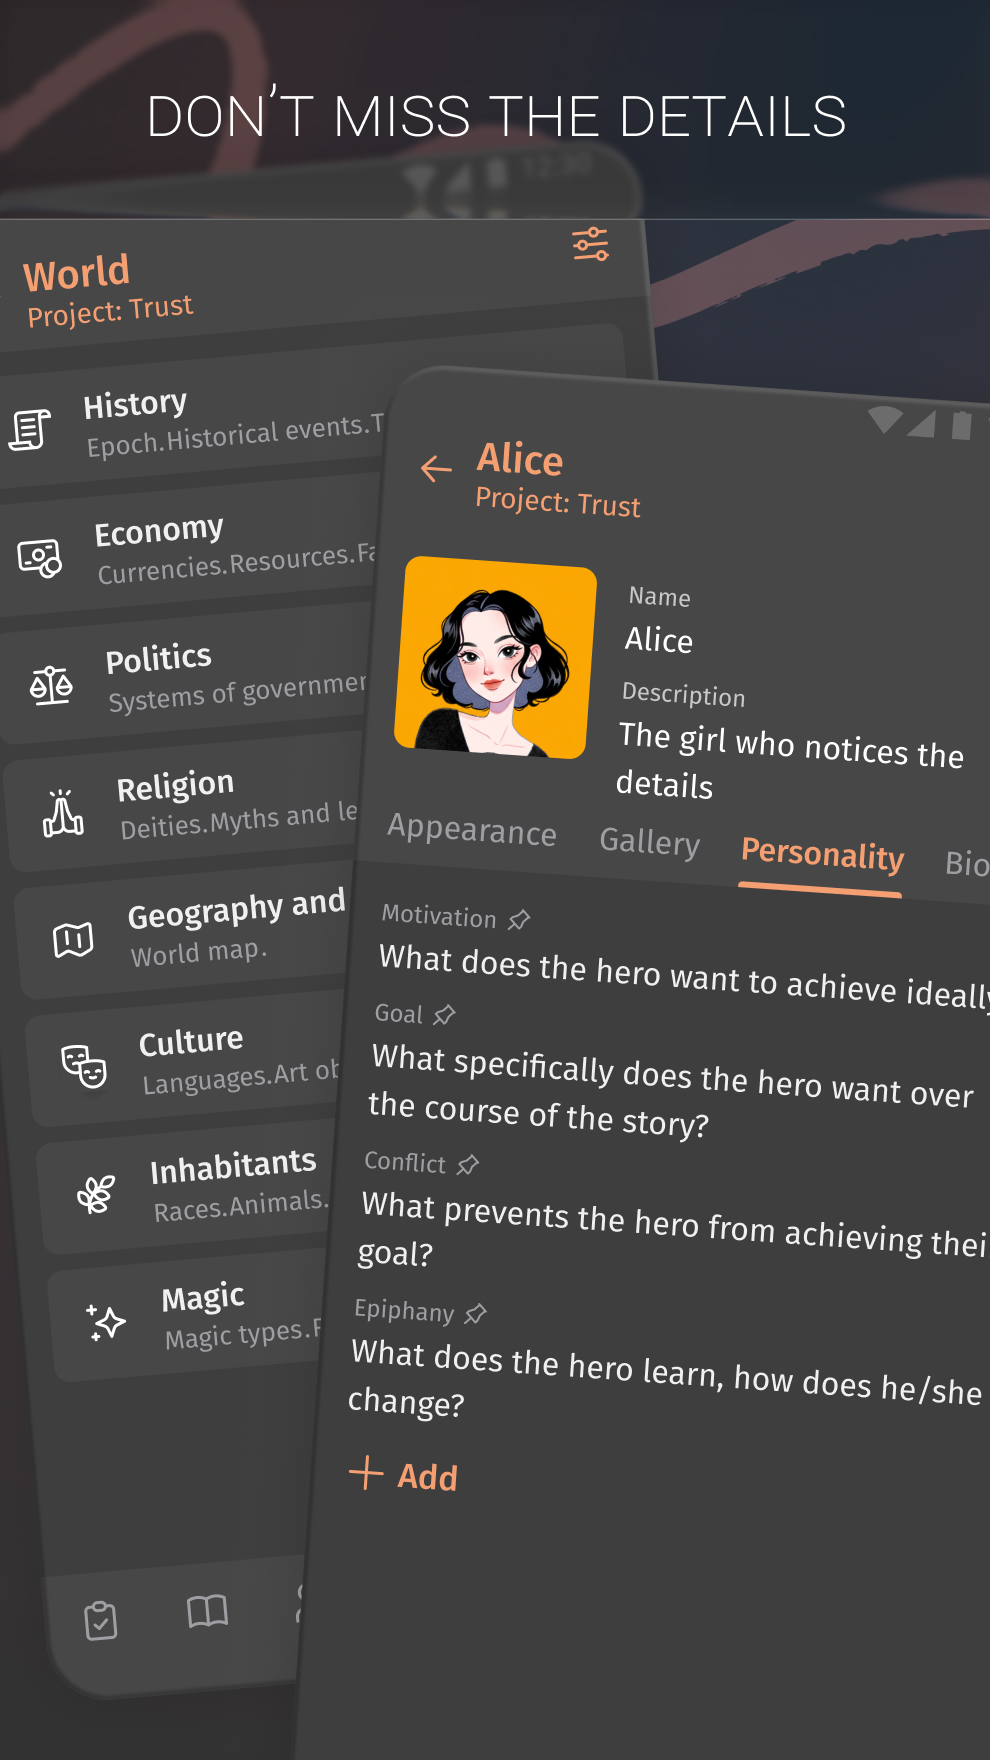
Task: Select the Personality tab
Action: pos(822,854)
